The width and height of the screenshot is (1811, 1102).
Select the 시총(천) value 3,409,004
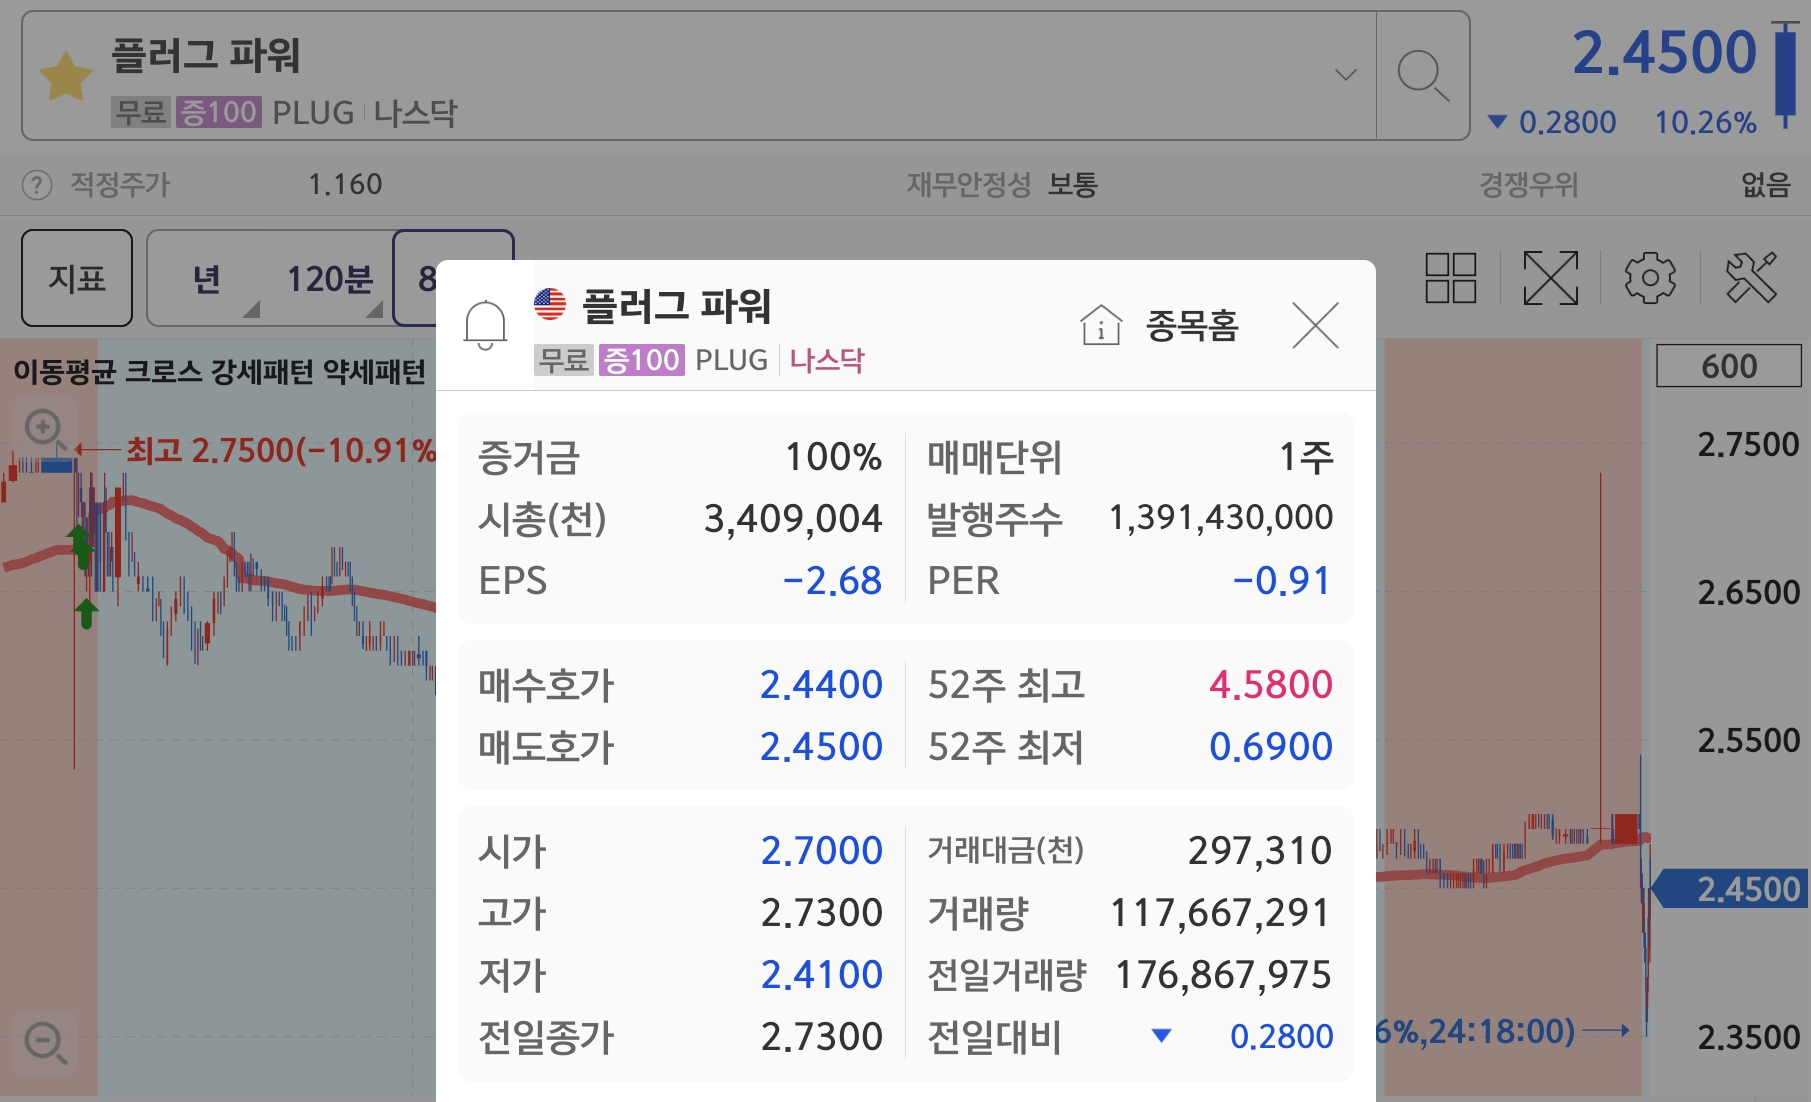(x=793, y=519)
